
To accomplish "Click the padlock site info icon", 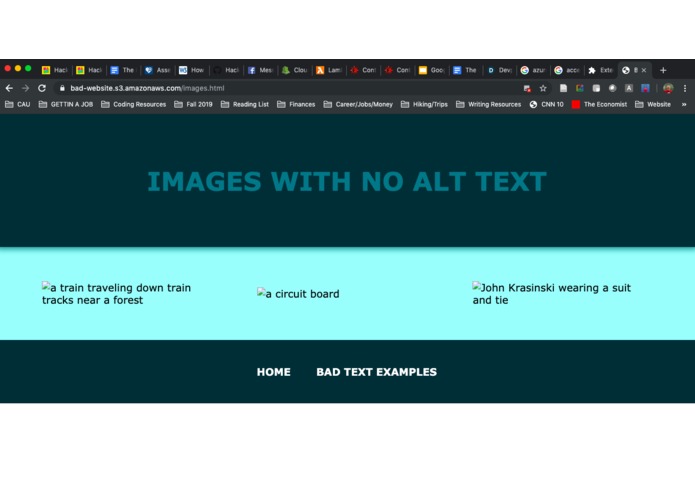I will tap(62, 88).
